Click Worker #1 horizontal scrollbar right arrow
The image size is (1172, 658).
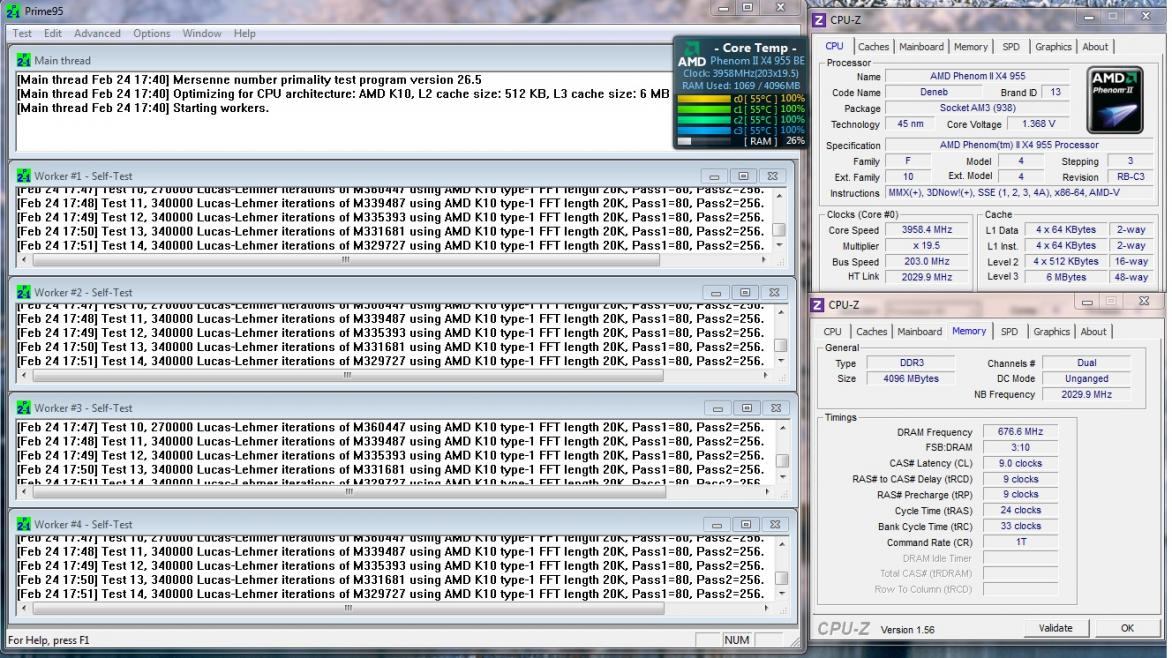763,259
